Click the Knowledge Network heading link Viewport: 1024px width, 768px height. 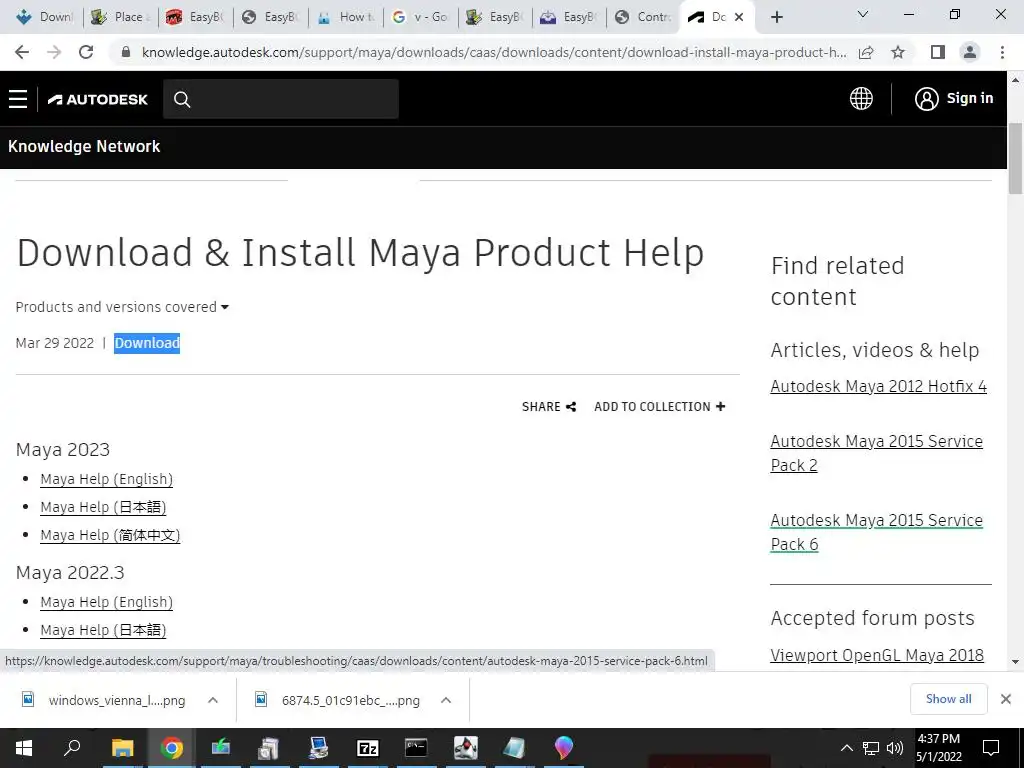tap(84, 146)
